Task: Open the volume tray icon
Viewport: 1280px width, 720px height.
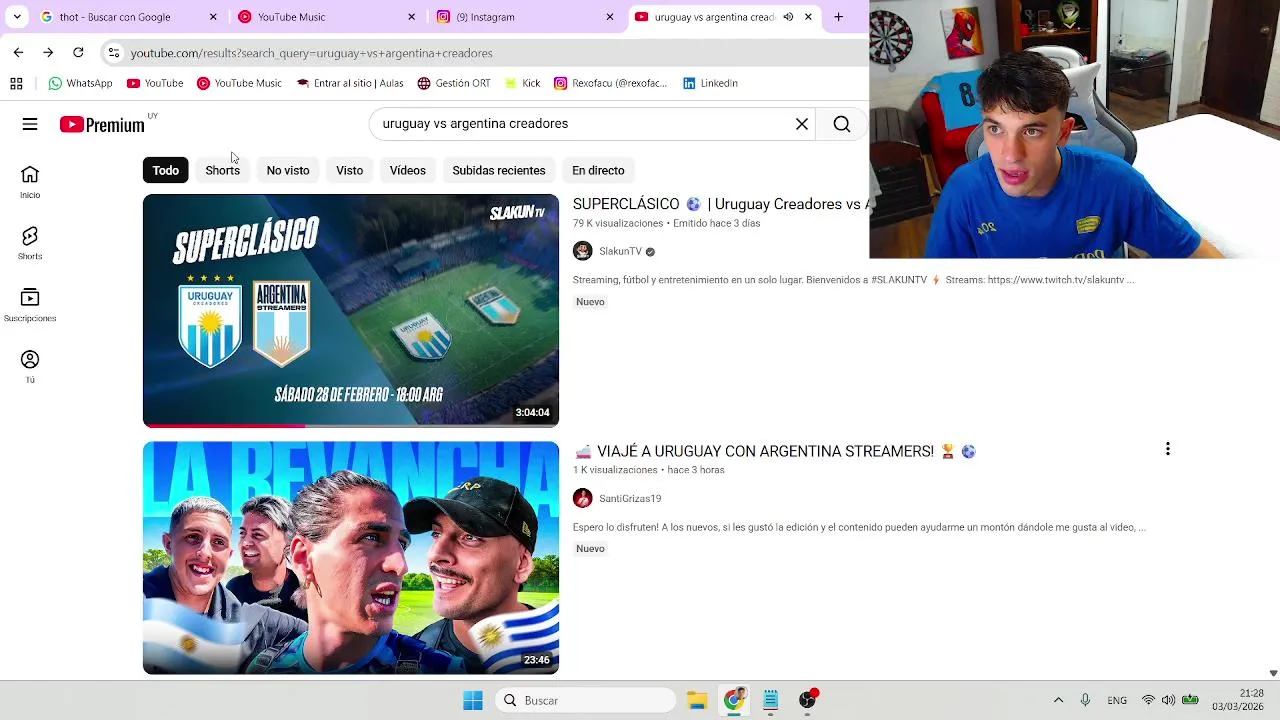Action: (x=1168, y=700)
